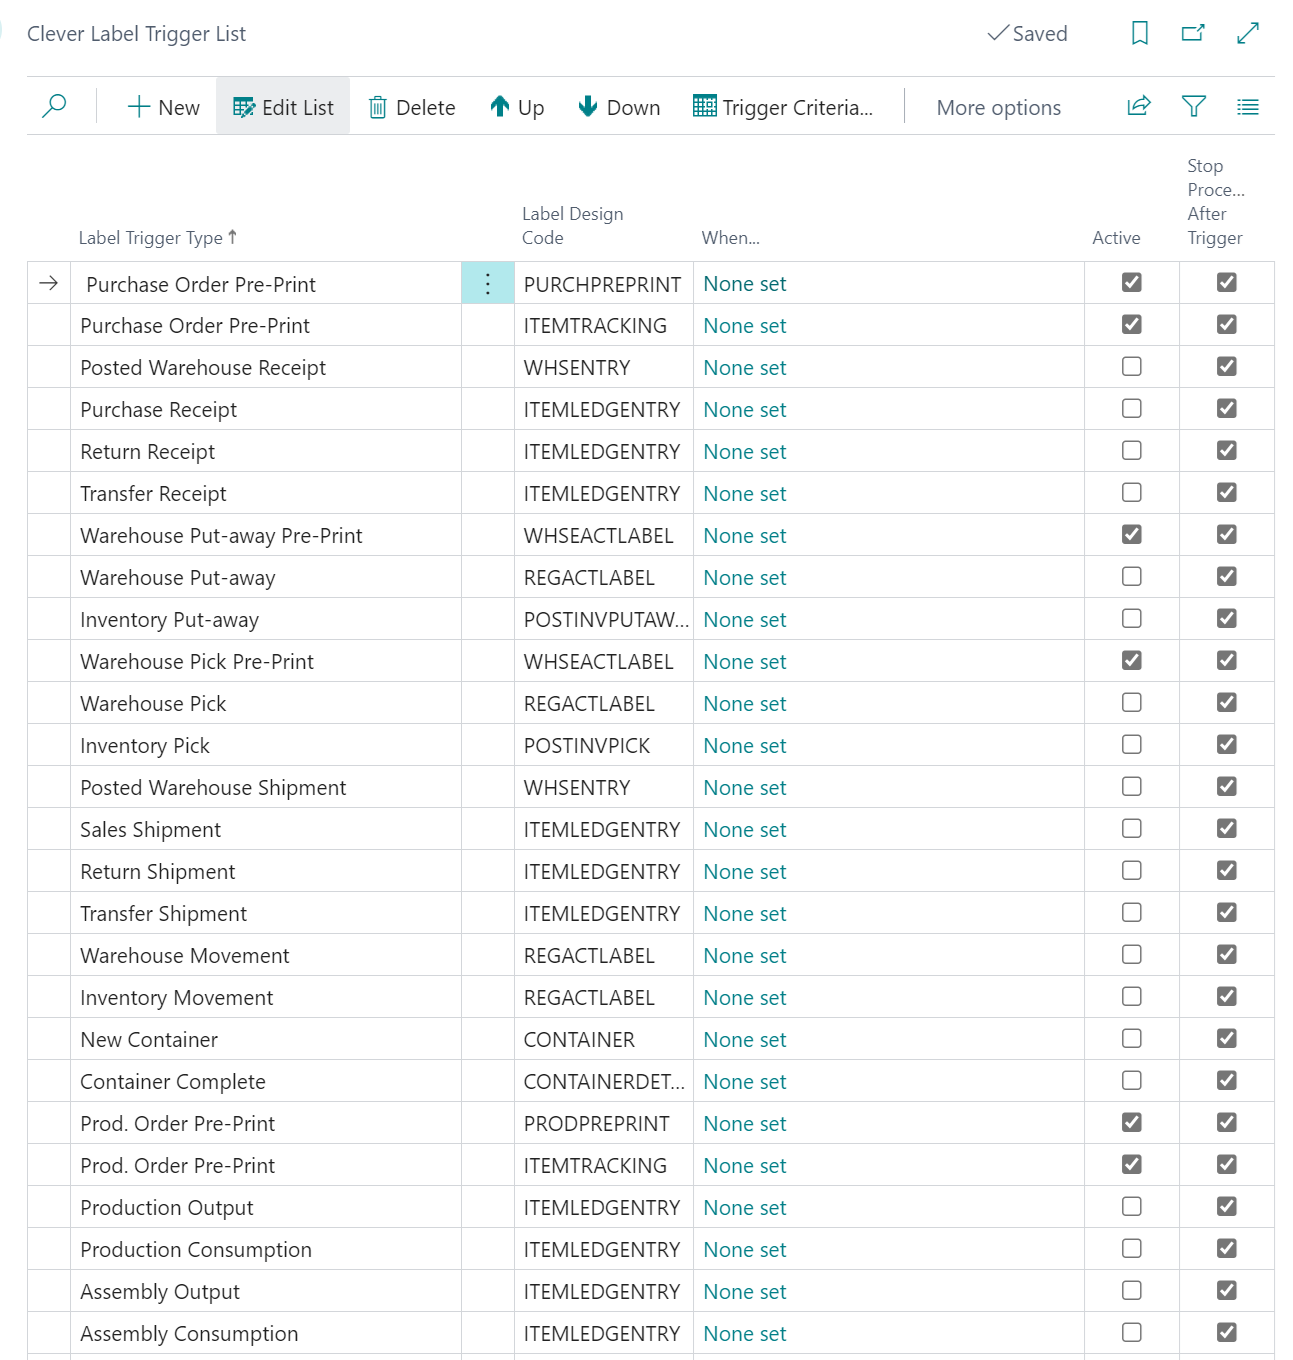The image size is (1293, 1360).
Task: Open None set link for Sales Shipment
Action: [x=744, y=830]
